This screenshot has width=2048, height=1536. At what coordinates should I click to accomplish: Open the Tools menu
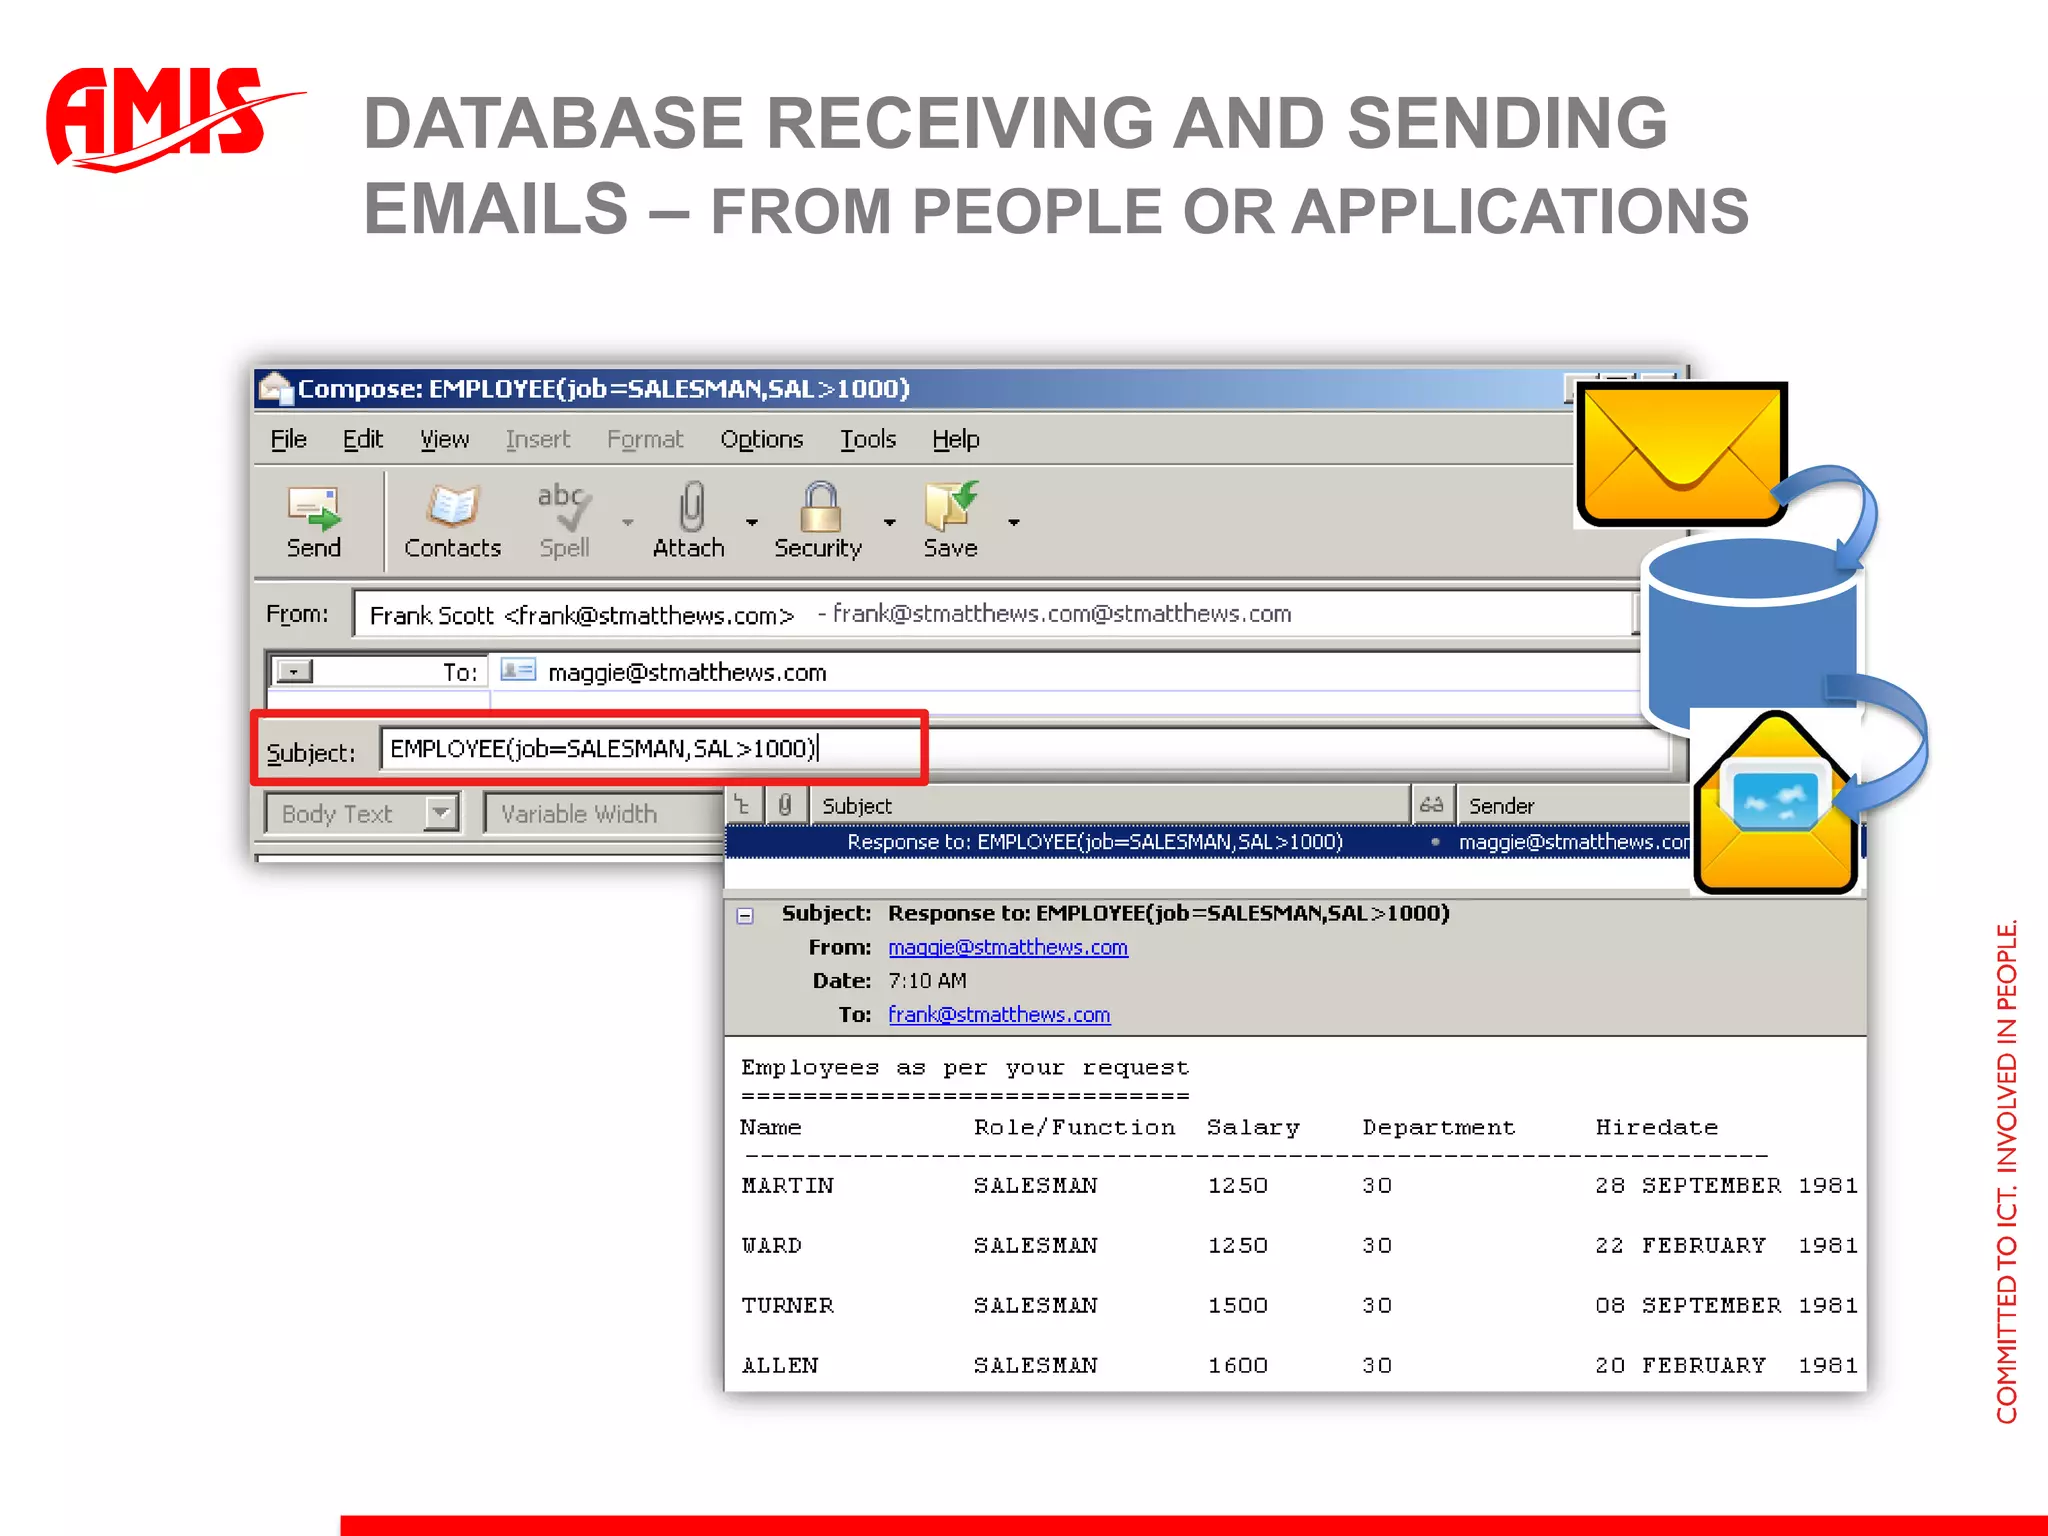[x=868, y=439]
